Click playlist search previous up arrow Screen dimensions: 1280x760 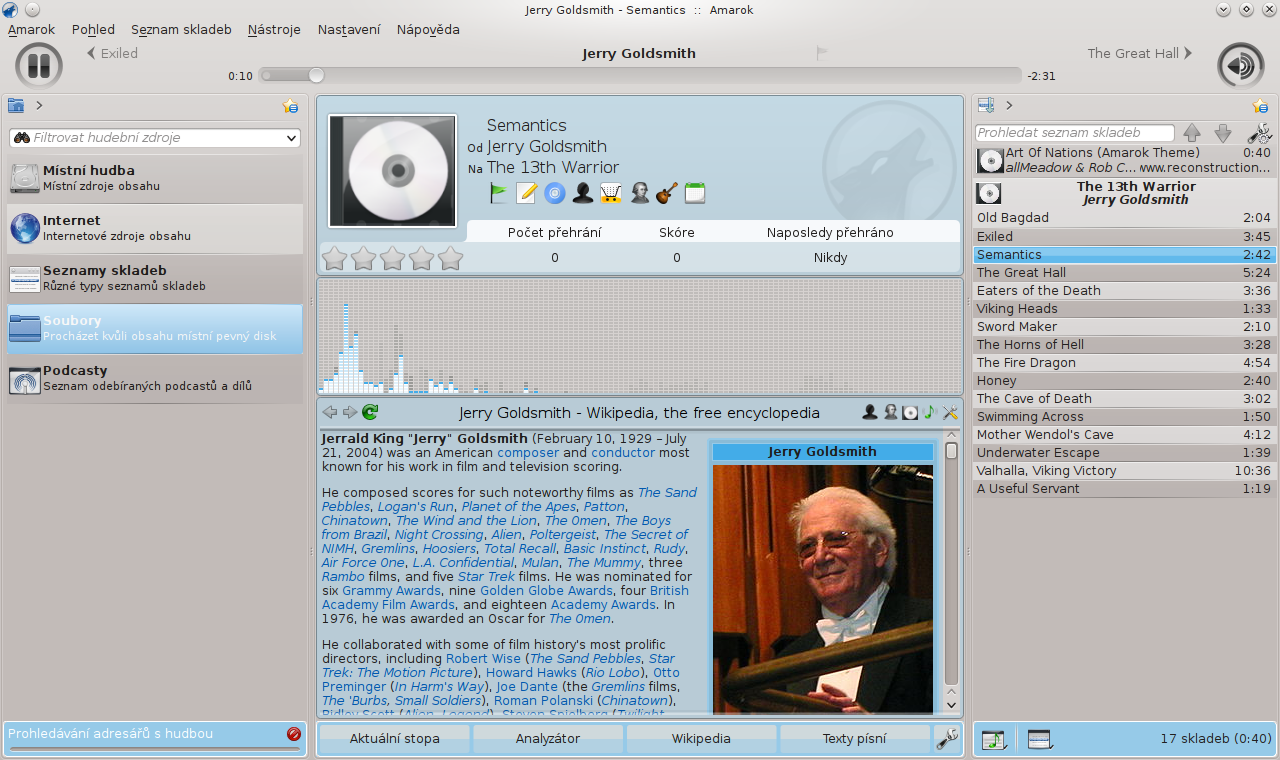point(1191,133)
